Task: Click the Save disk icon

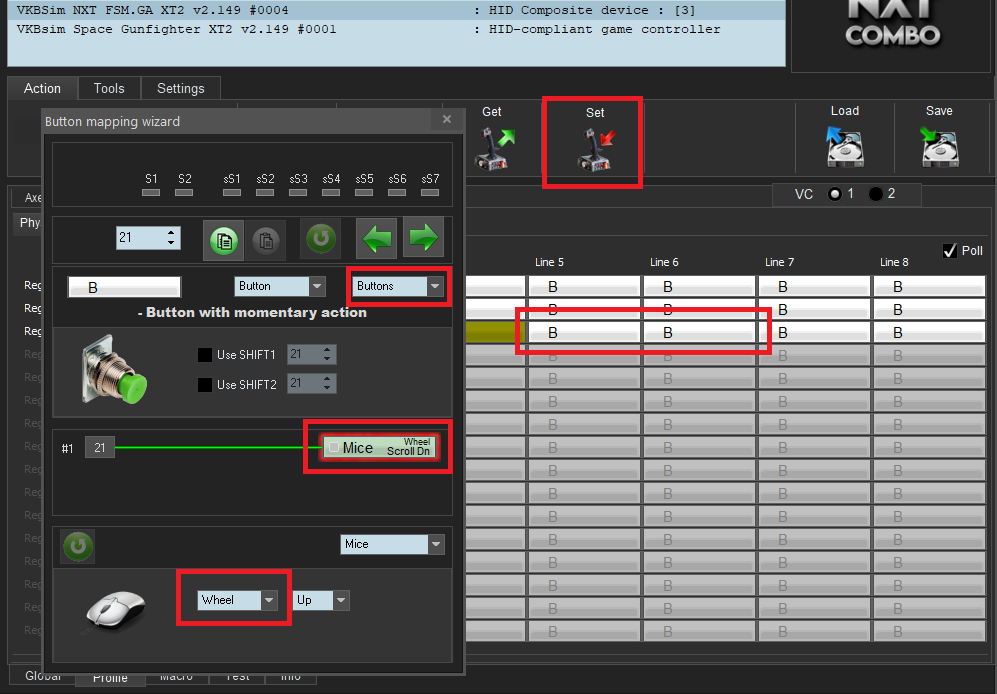Action: [x=939, y=146]
